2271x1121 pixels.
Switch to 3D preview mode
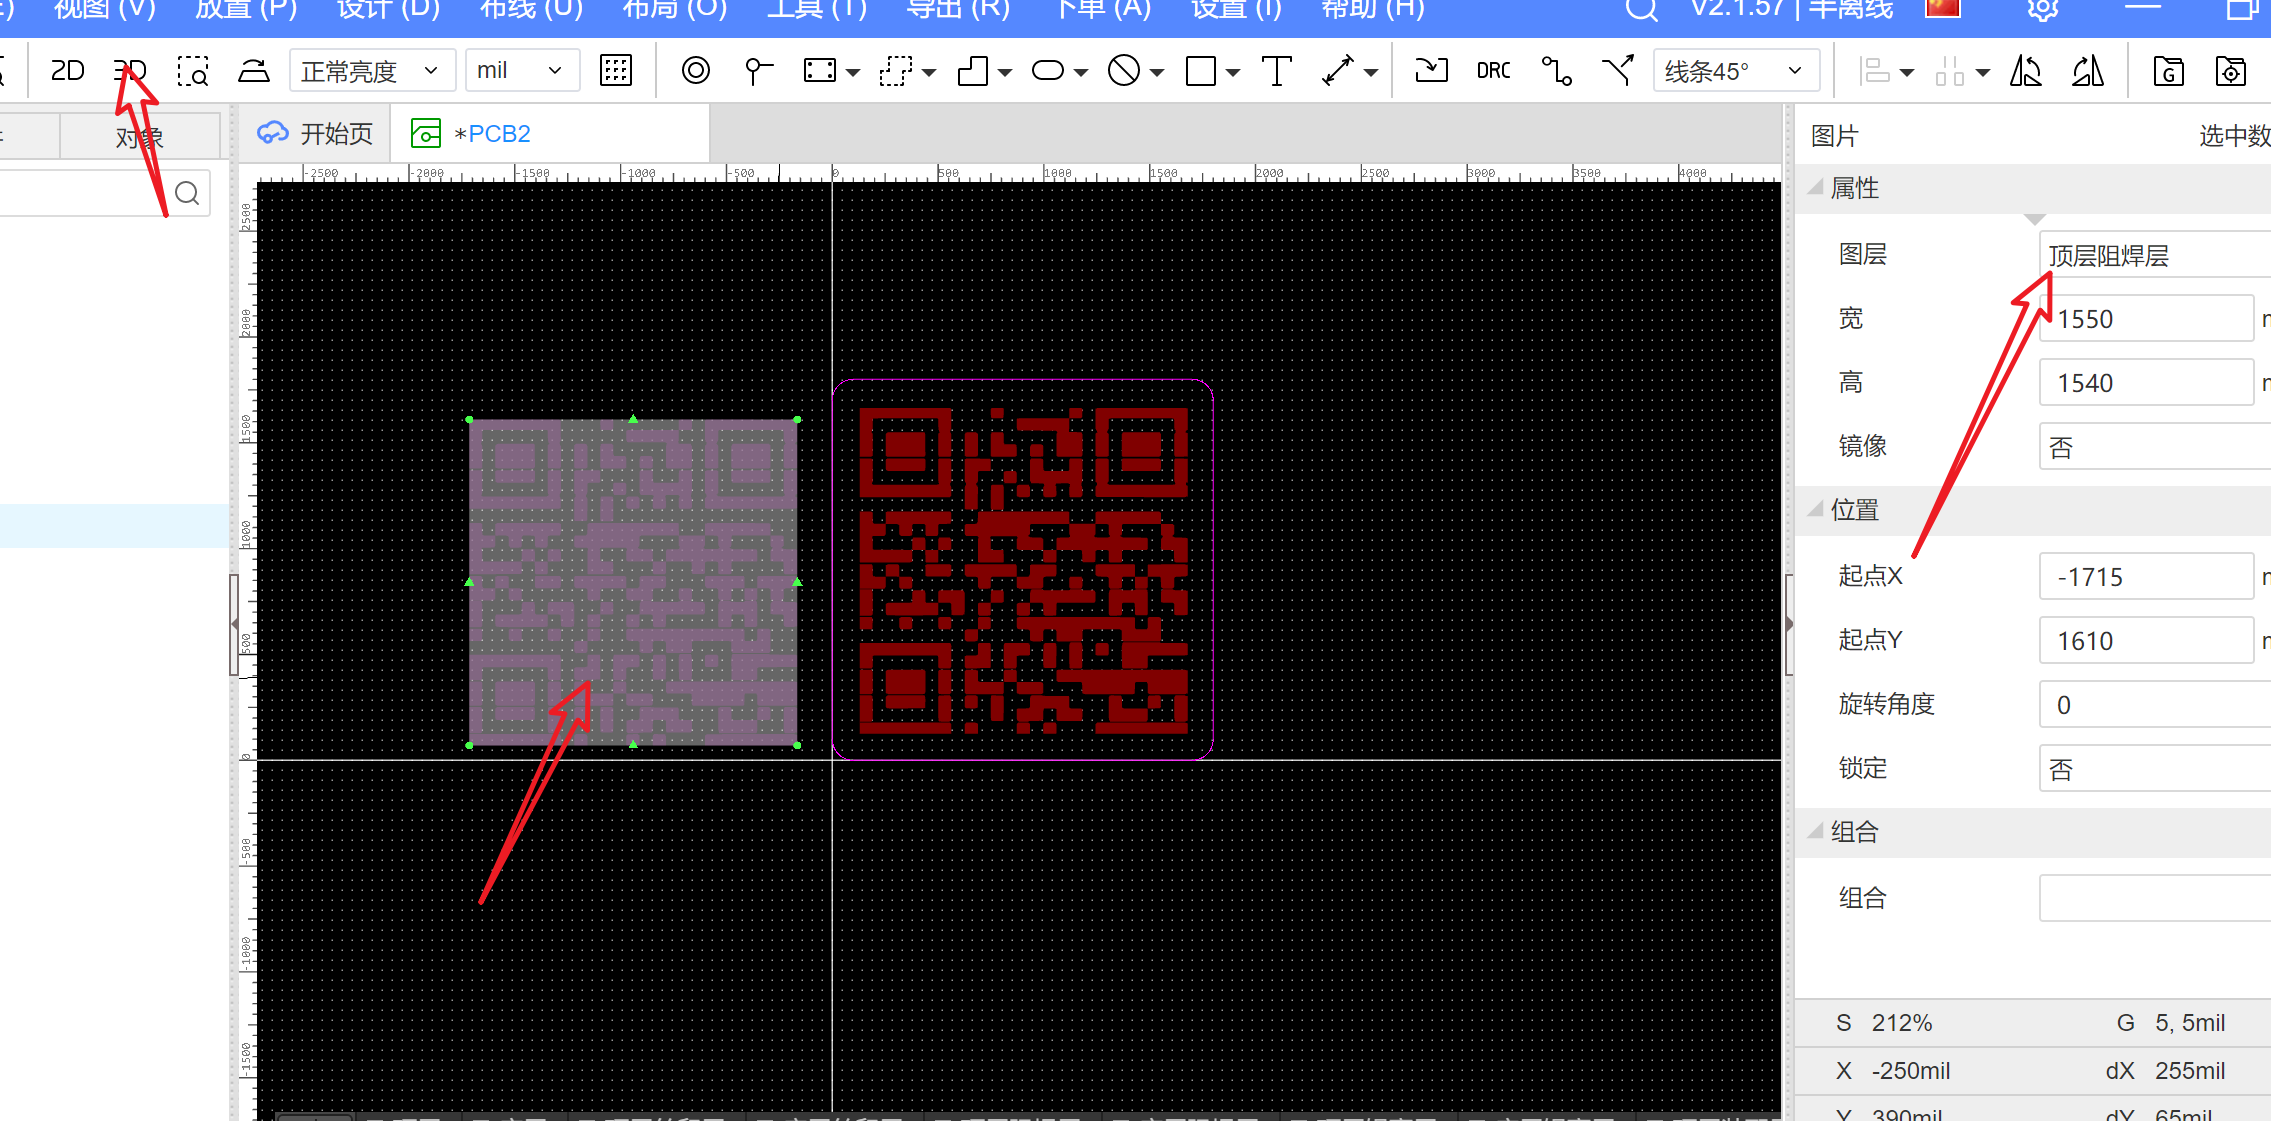(x=130, y=71)
